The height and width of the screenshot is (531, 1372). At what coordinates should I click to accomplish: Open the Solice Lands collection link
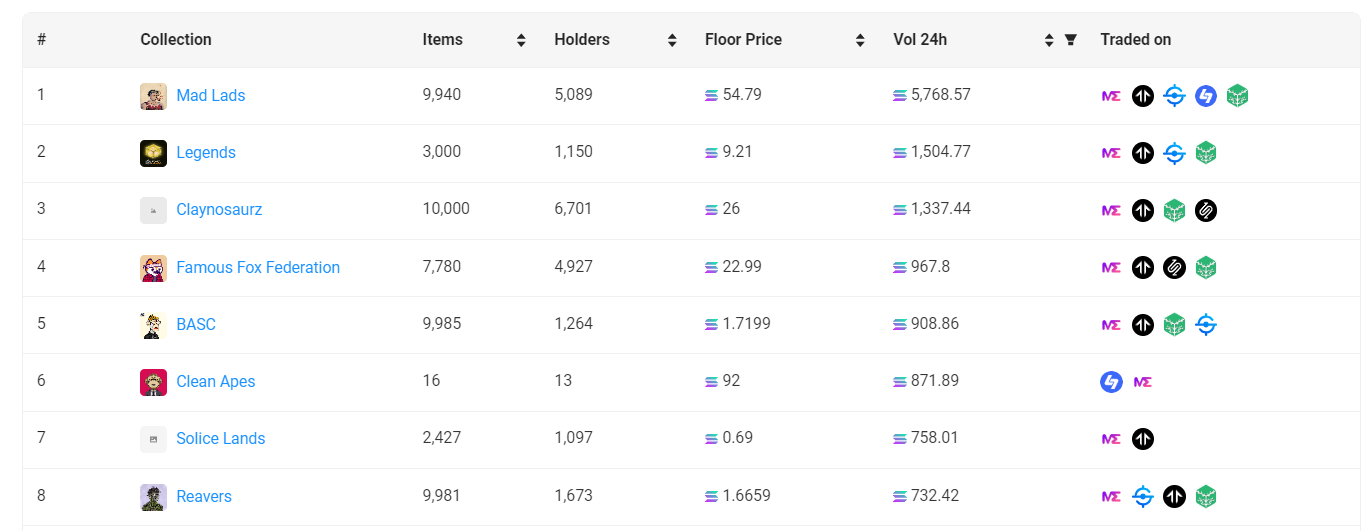pos(221,438)
